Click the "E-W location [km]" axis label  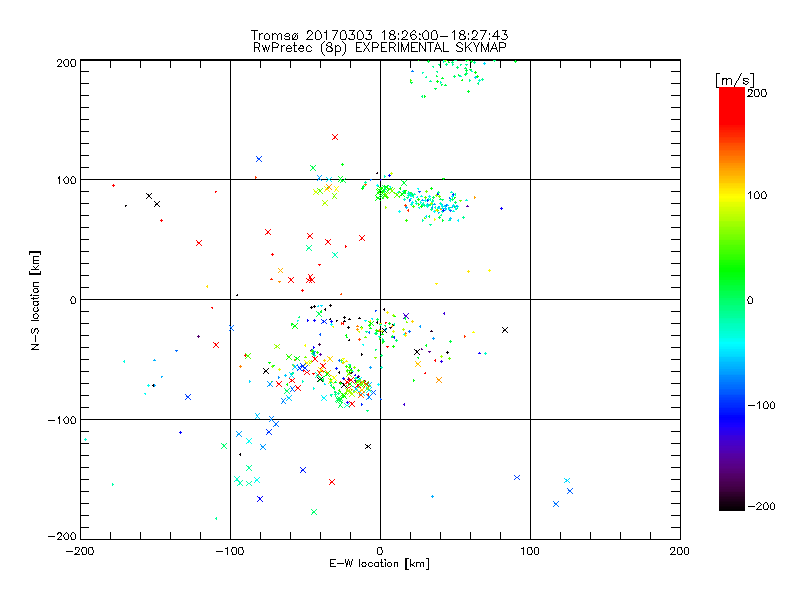(380, 563)
